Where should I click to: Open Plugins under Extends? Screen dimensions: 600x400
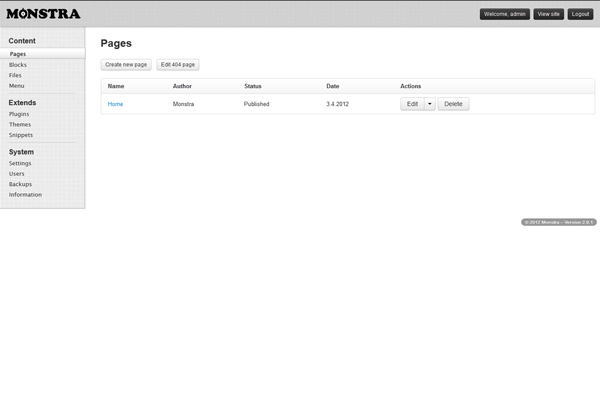point(19,114)
